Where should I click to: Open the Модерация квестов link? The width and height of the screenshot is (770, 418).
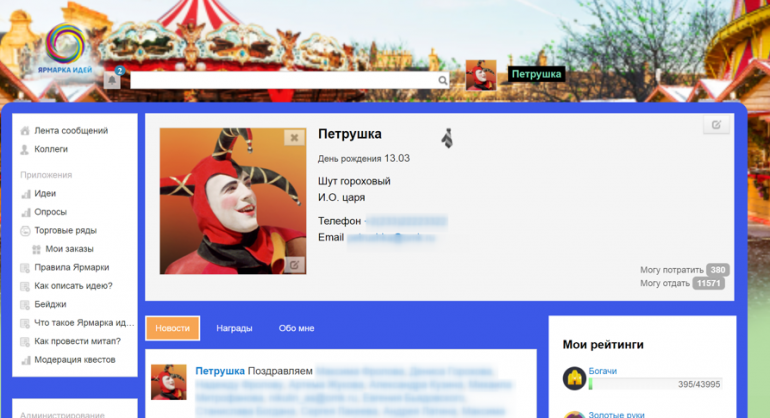pyautogui.click(x=75, y=359)
